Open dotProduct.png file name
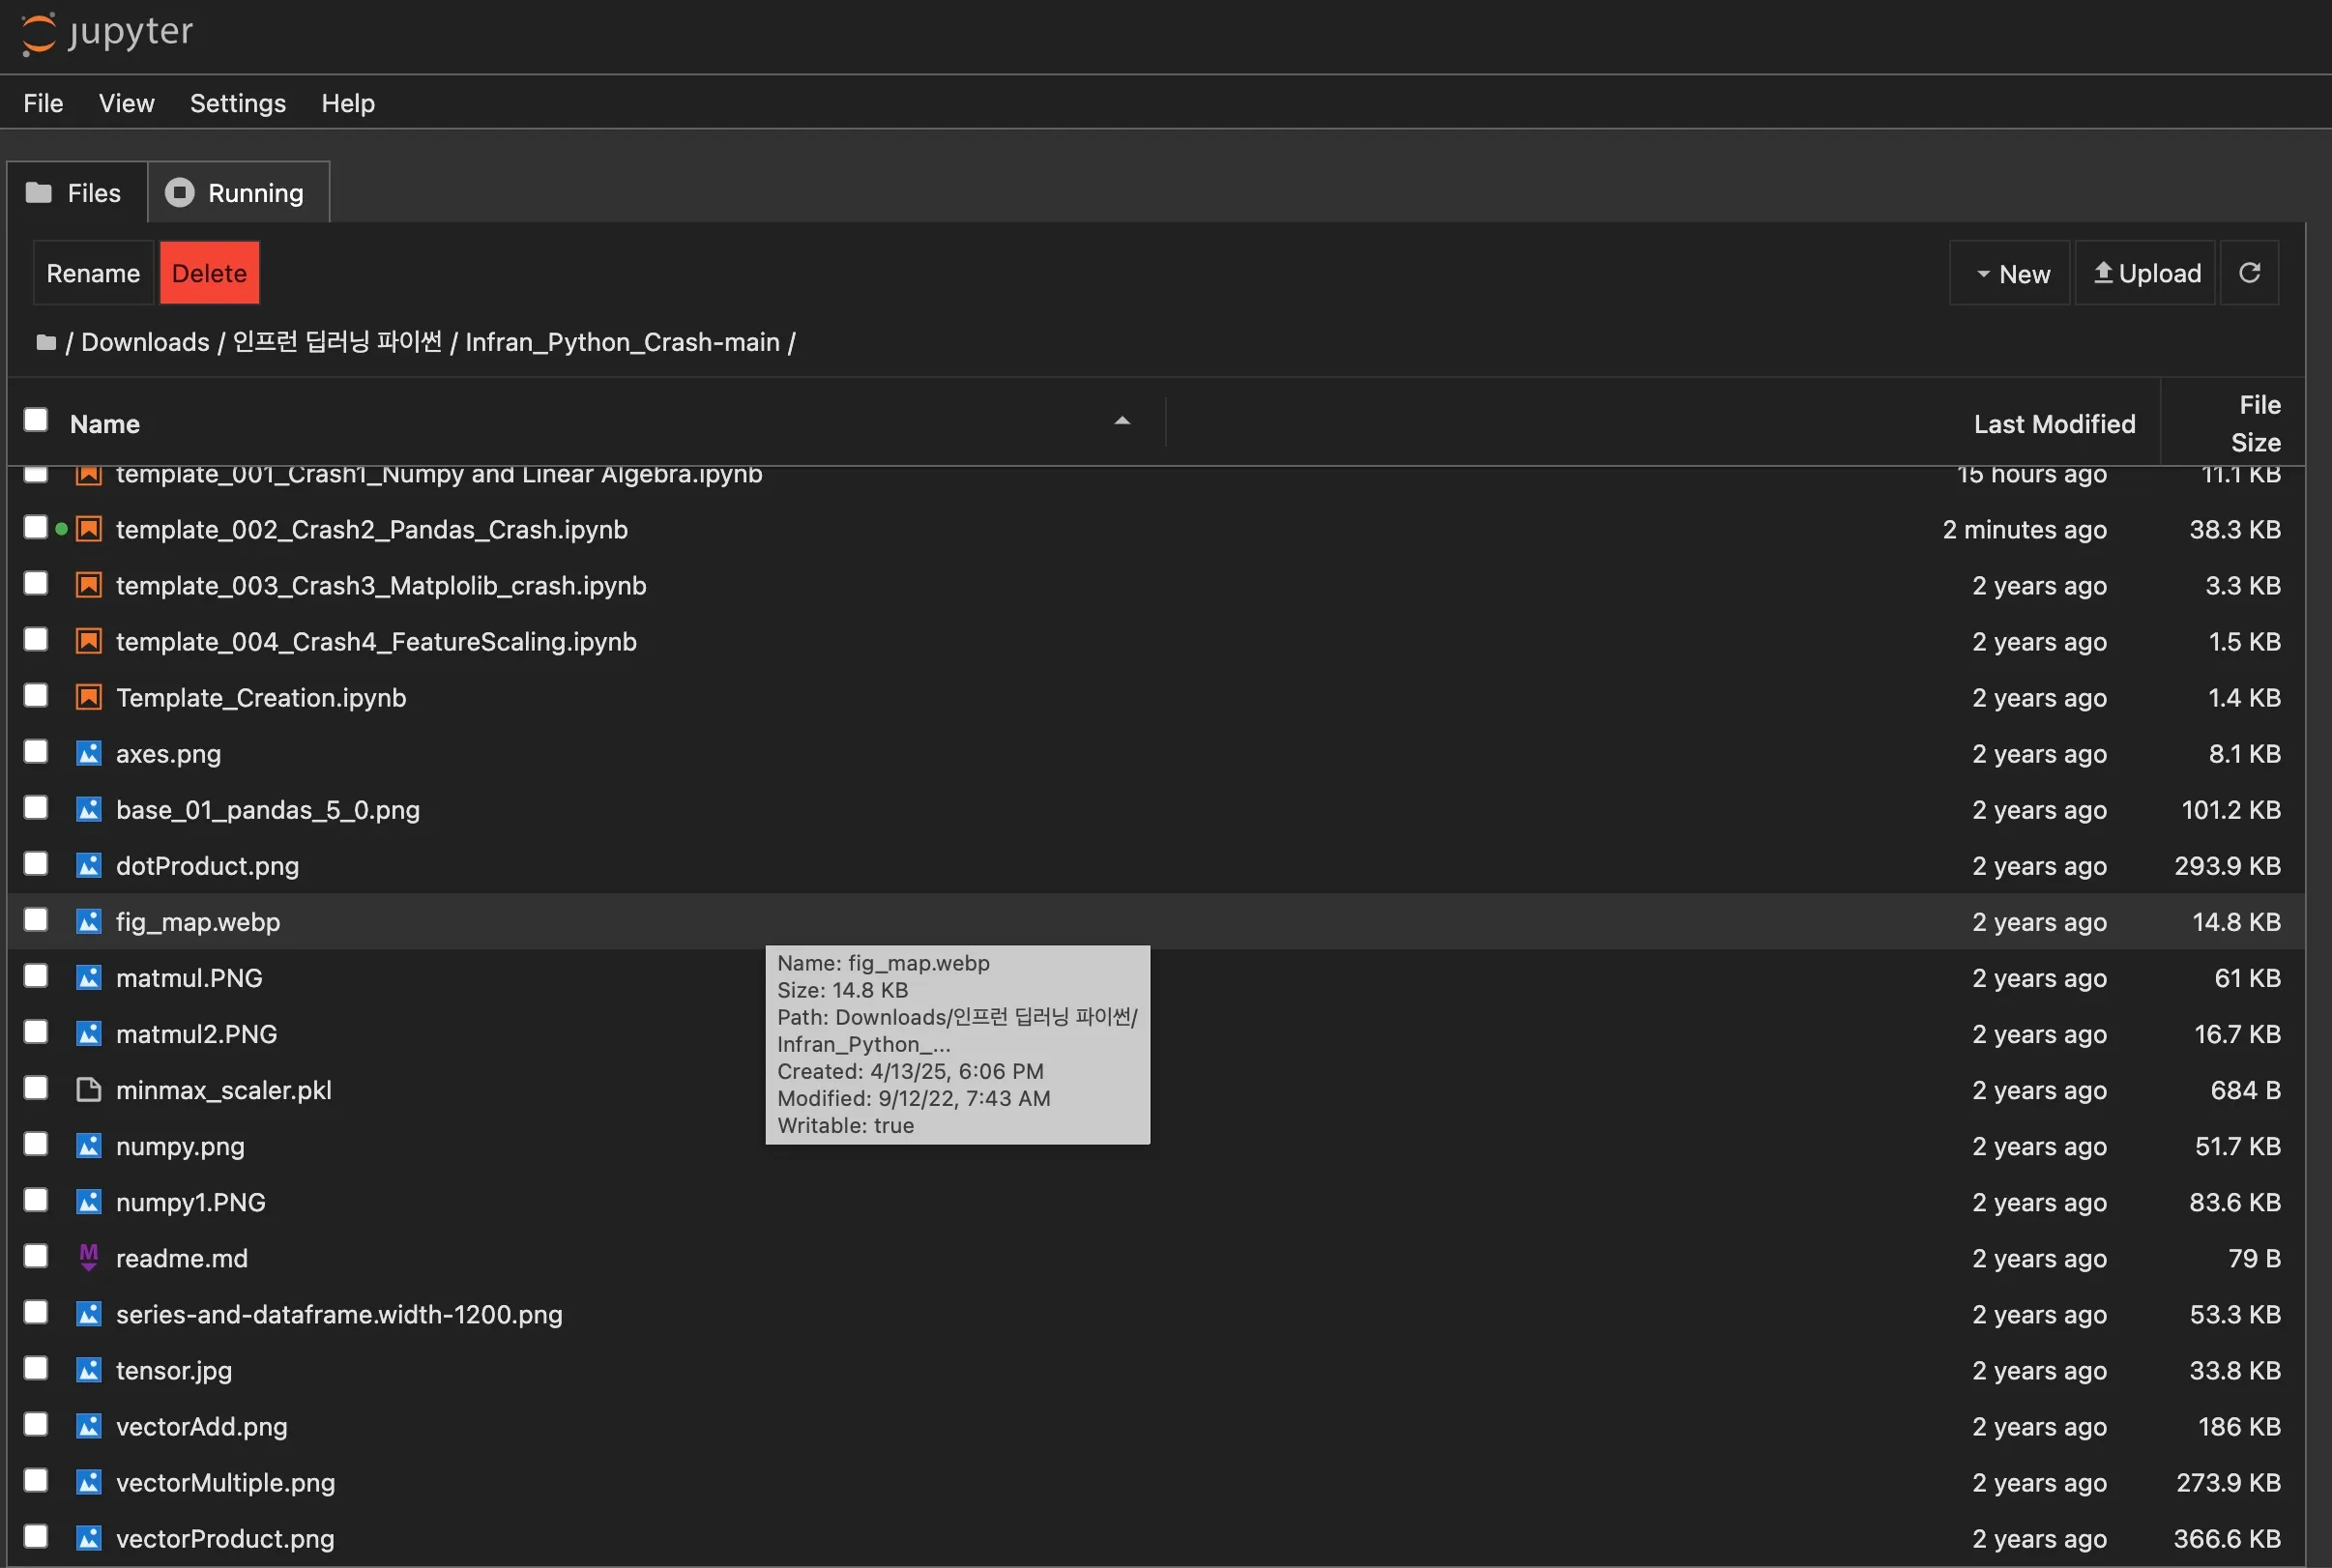The image size is (2332, 1568). [207, 865]
